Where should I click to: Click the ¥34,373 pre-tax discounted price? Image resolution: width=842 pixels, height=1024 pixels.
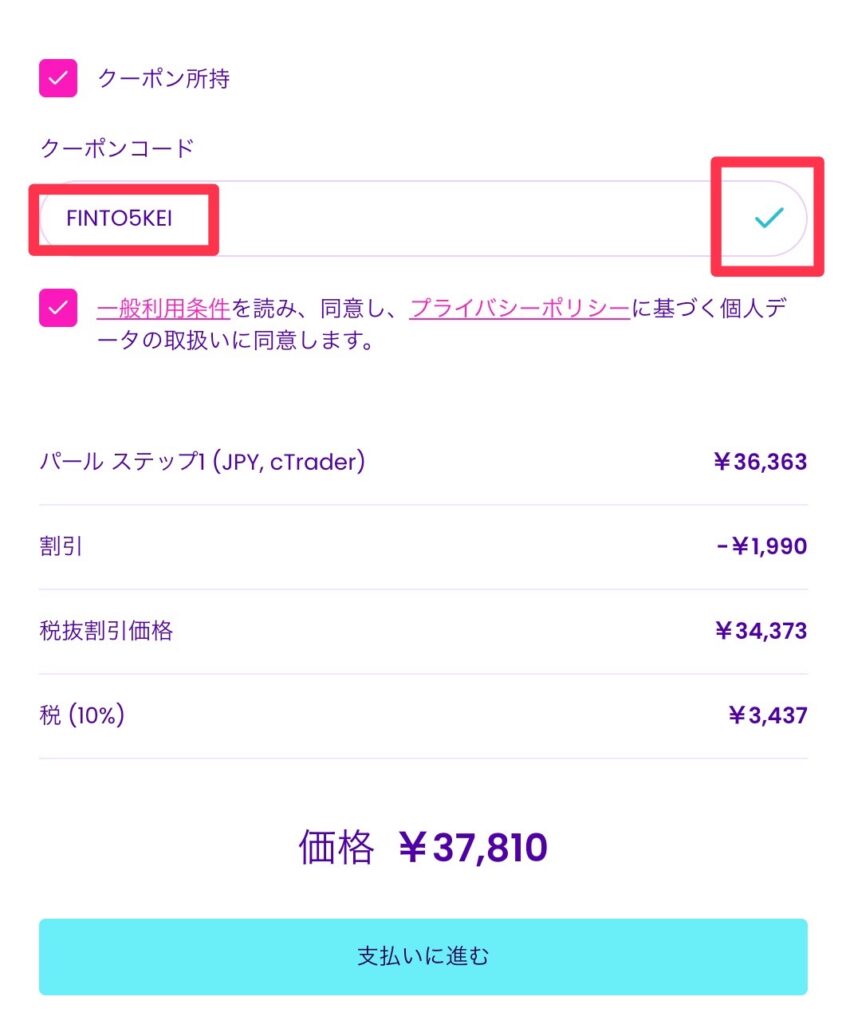(x=760, y=631)
